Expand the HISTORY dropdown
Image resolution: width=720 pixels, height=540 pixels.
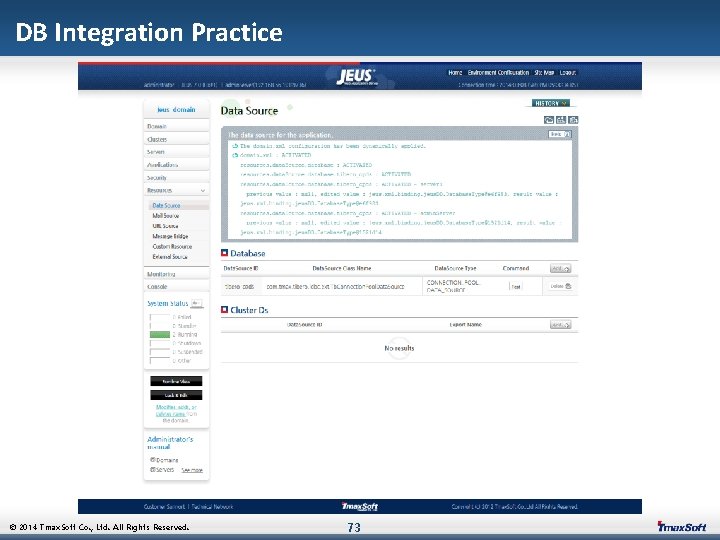[551, 103]
